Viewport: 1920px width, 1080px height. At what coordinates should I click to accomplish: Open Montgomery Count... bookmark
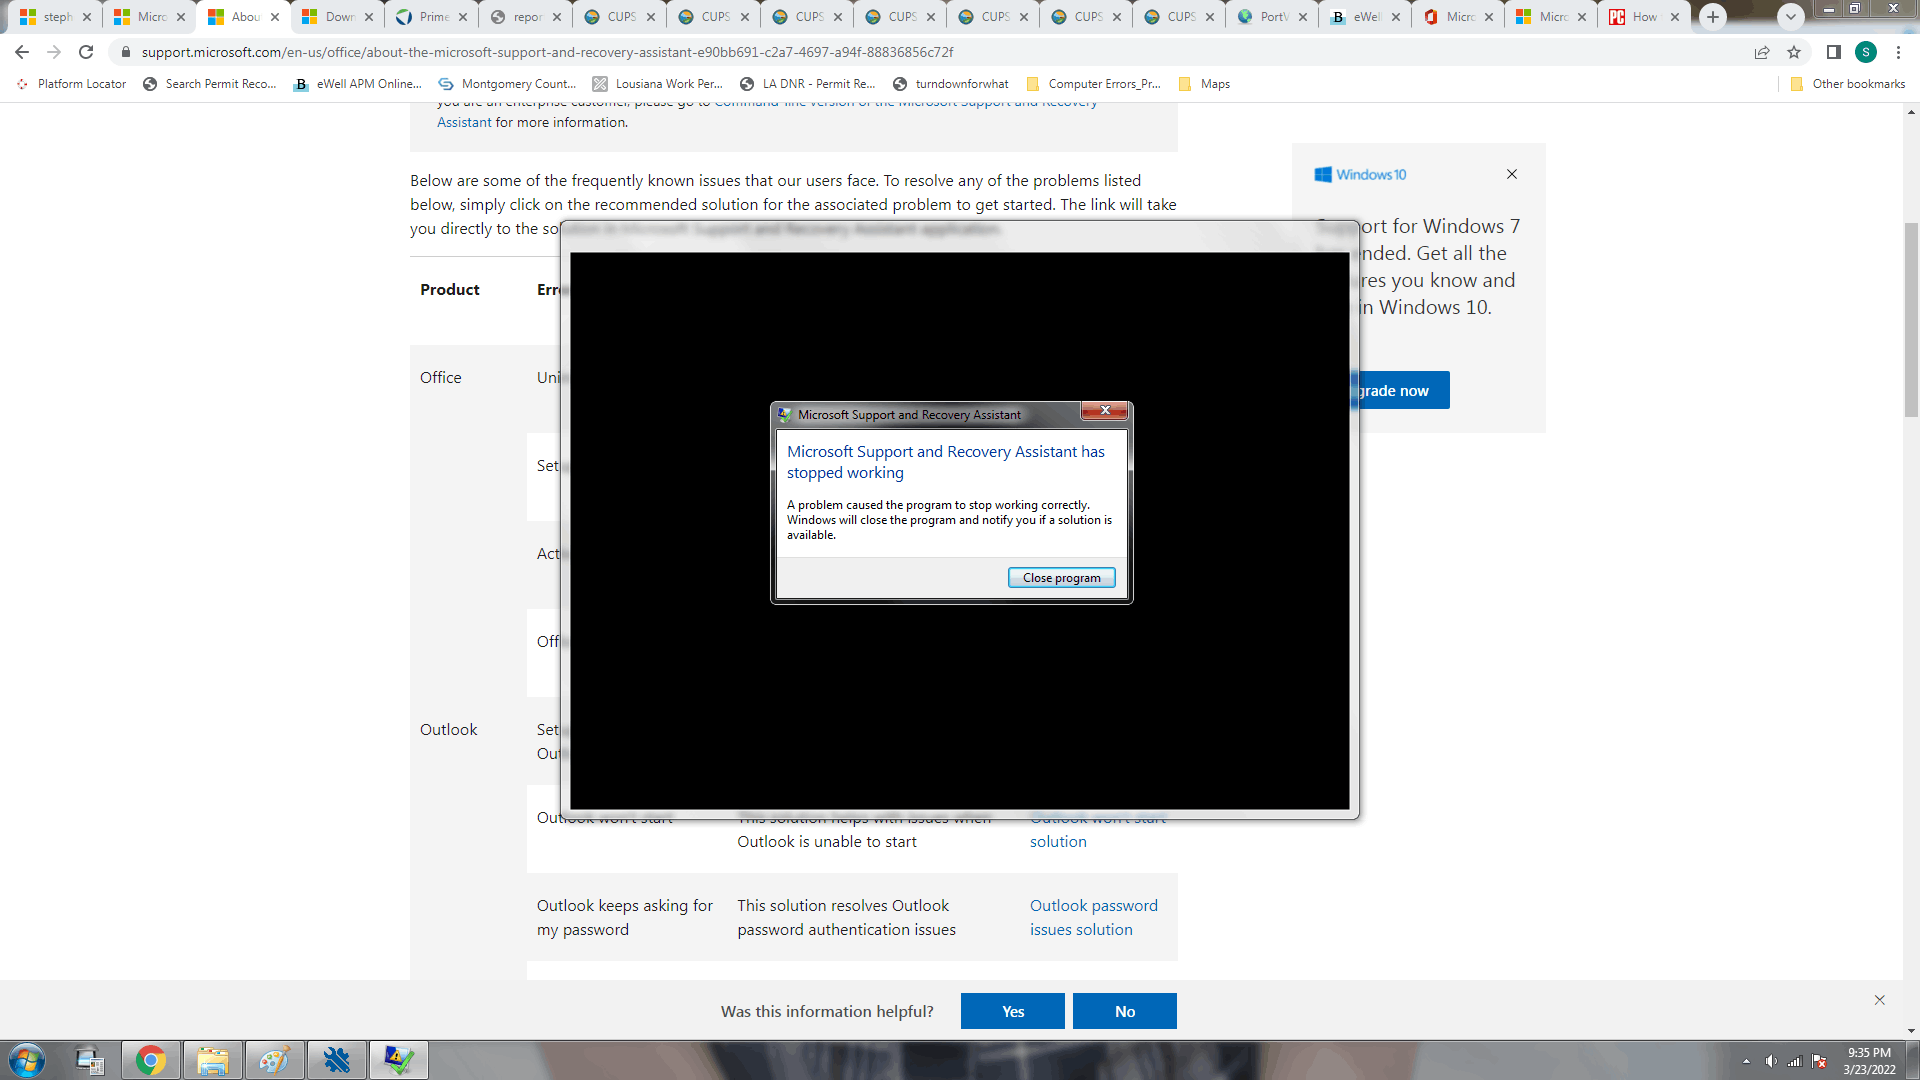[x=508, y=84]
